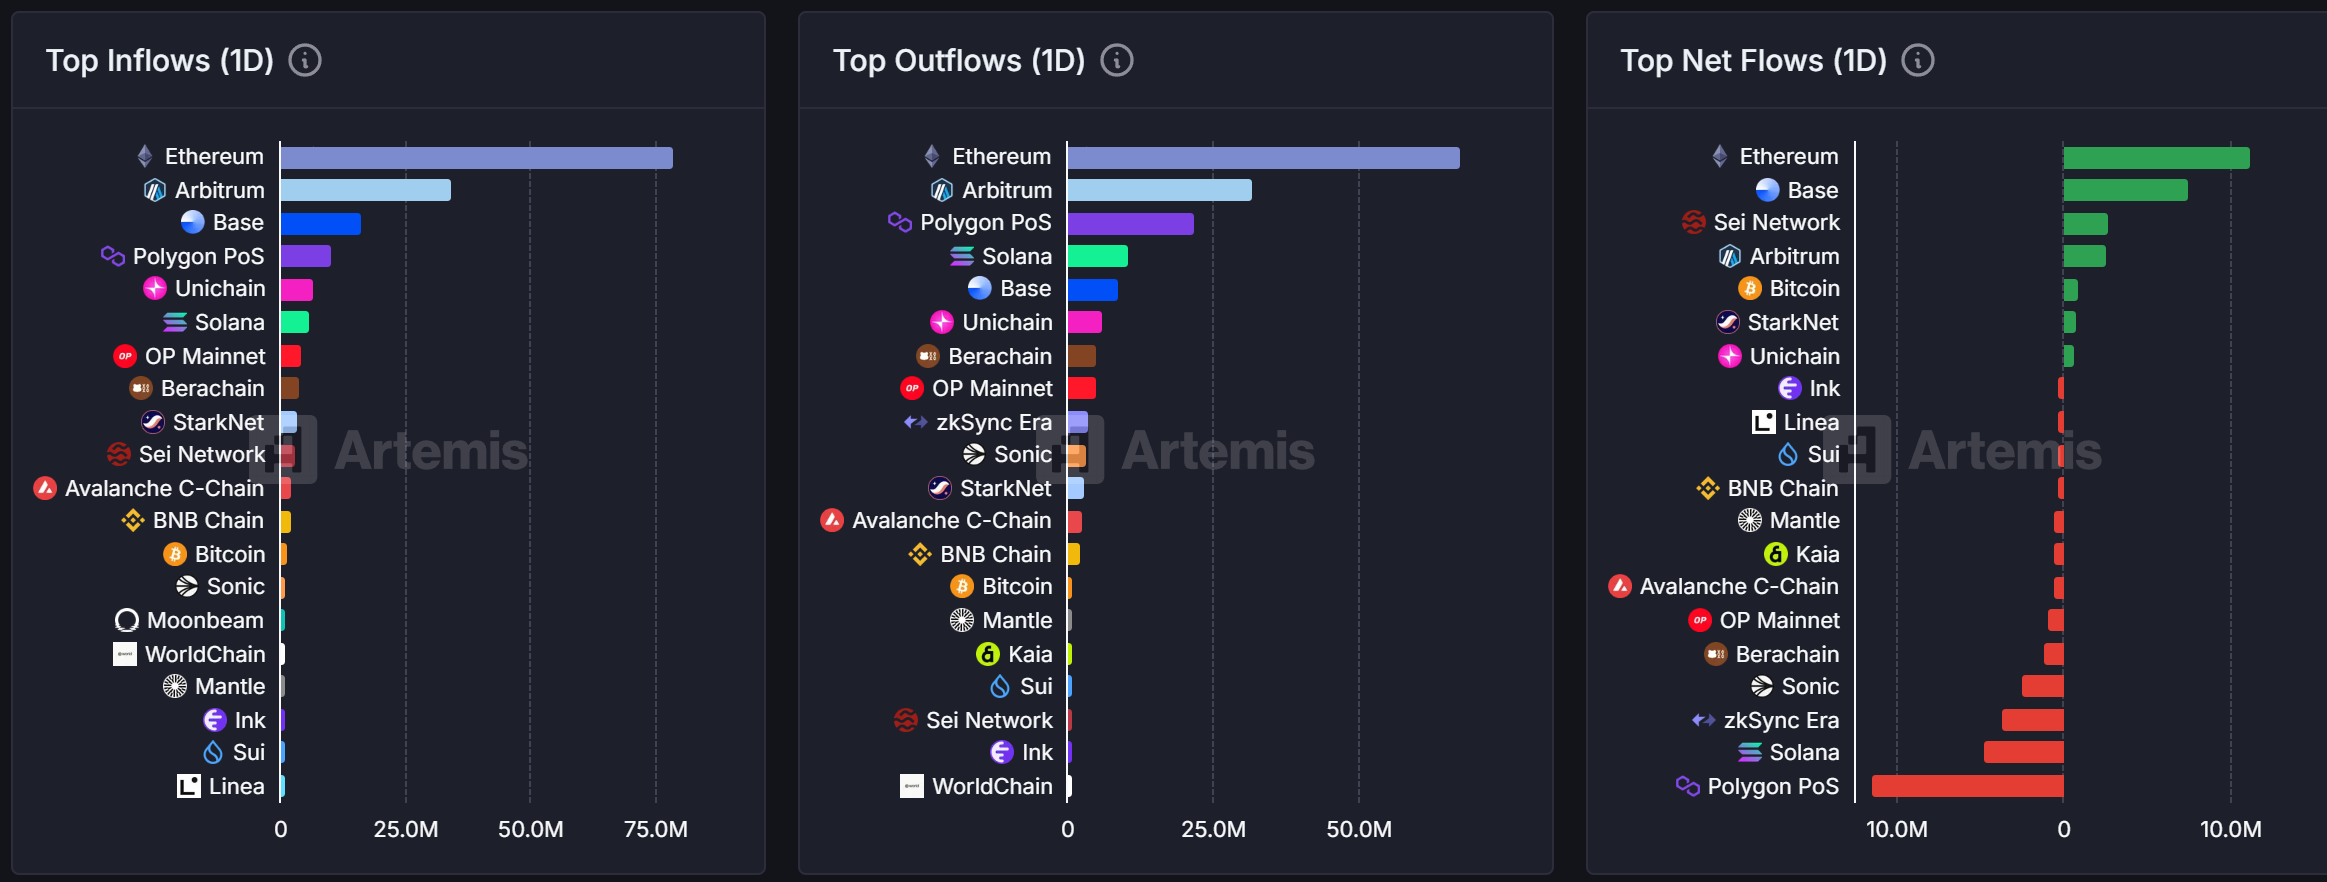Click the Ethereum bar in Top Inflows chart
The height and width of the screenshot is (882, 2327).
476,158
